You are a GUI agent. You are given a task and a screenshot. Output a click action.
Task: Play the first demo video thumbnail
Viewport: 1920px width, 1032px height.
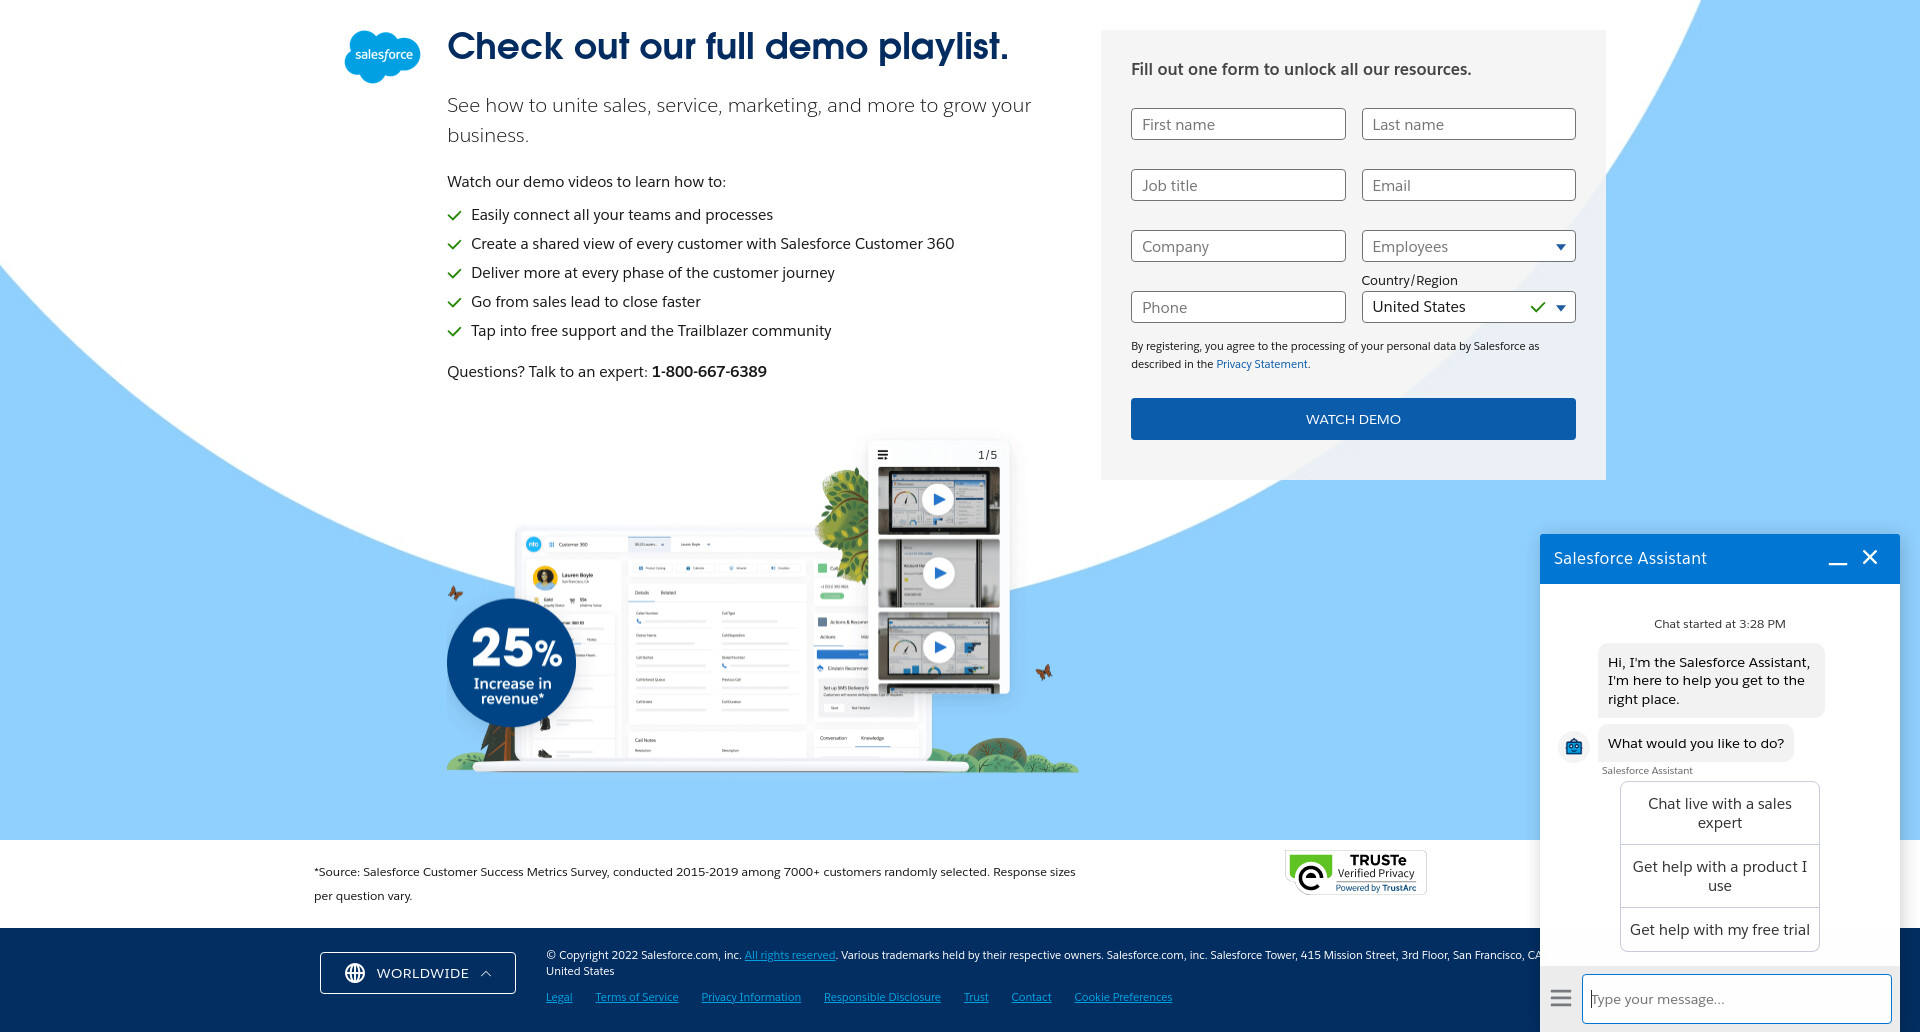tap(938, 499)
